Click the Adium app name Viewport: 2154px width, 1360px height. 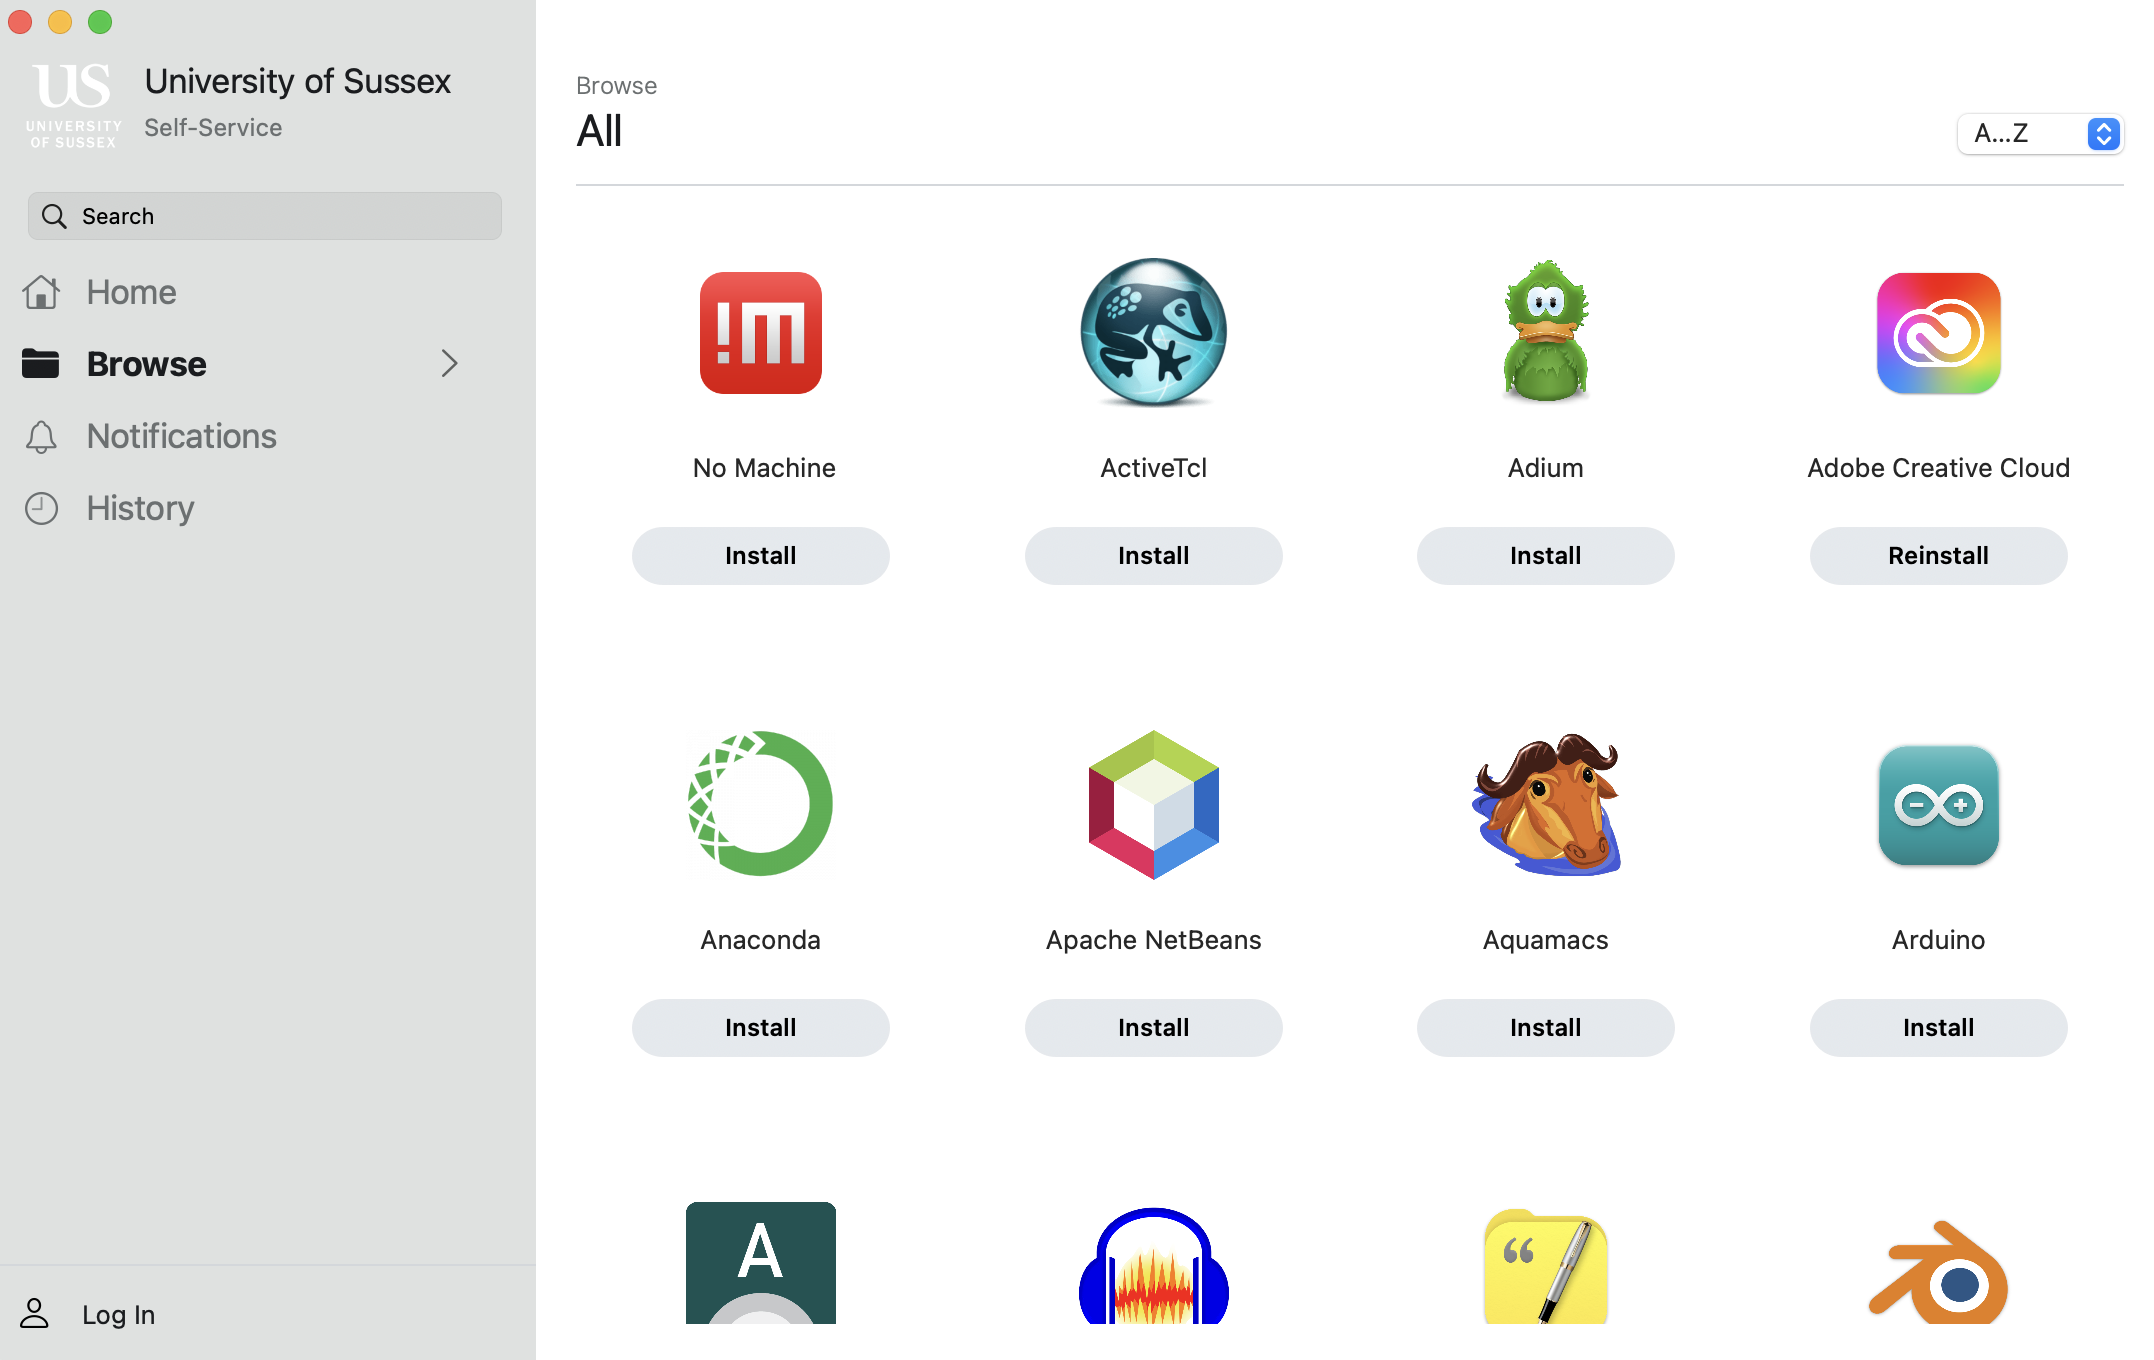click(1545, 468)
